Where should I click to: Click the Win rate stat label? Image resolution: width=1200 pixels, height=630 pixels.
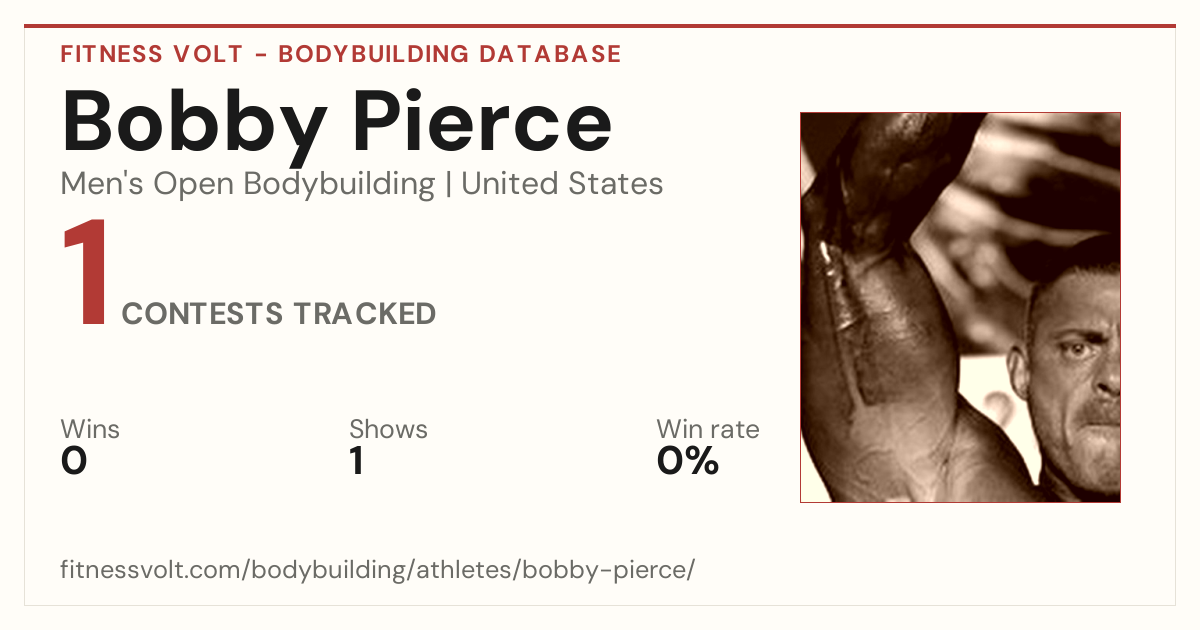pos(707,430)
